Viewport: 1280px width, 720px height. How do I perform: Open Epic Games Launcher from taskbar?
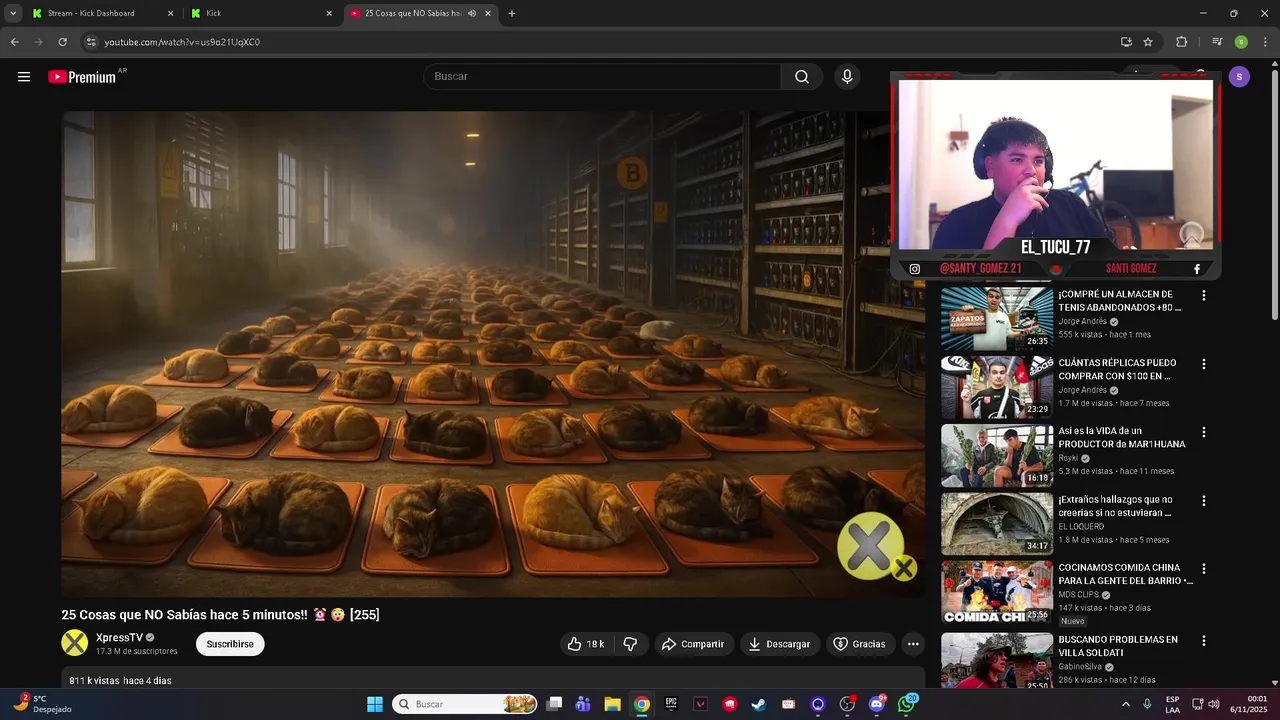671,704
